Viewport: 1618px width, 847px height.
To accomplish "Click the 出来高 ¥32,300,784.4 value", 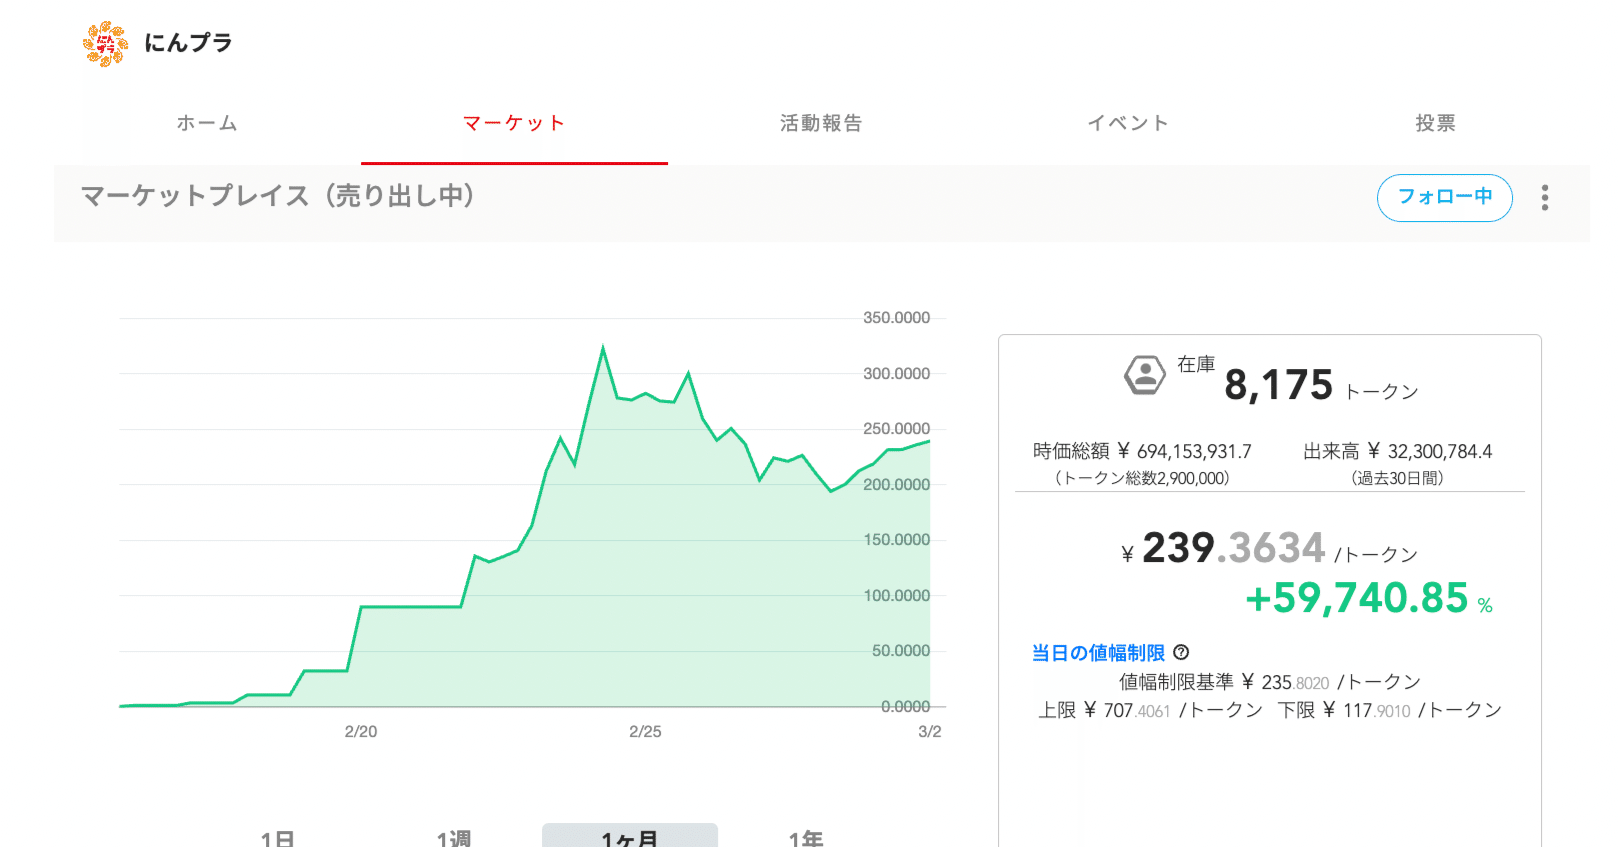I will [1397, 451].
